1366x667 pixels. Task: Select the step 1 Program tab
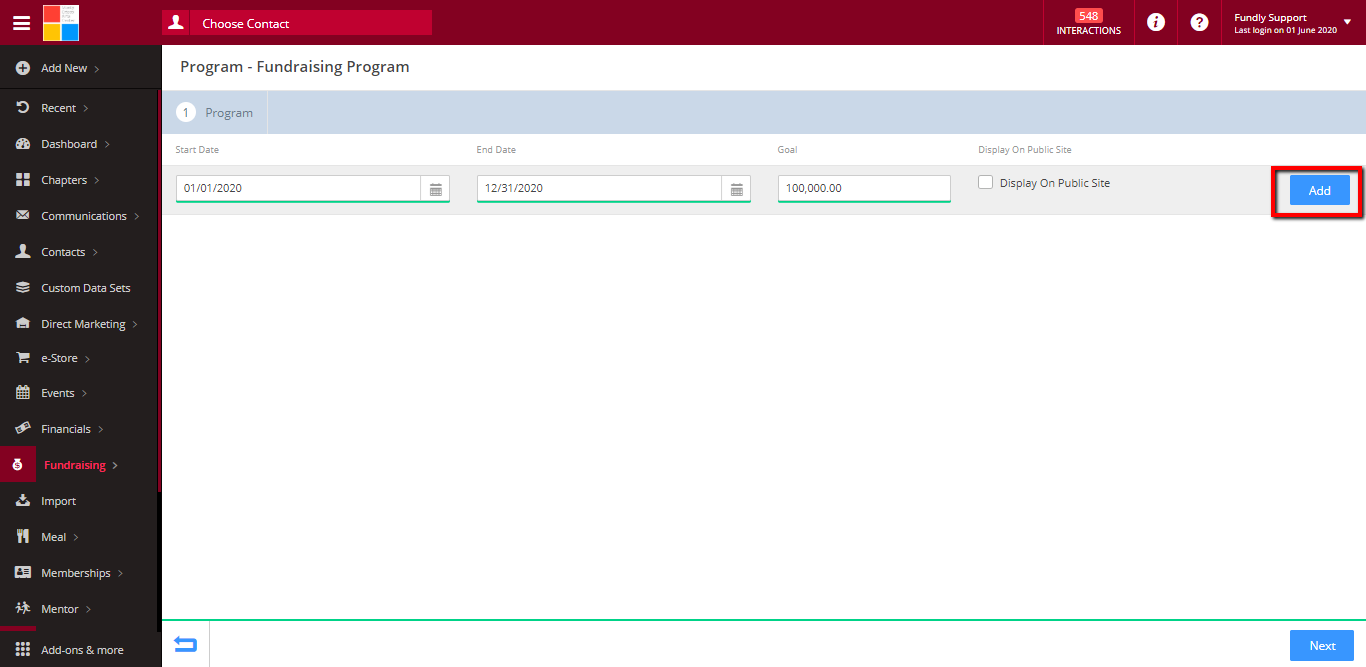215,113
